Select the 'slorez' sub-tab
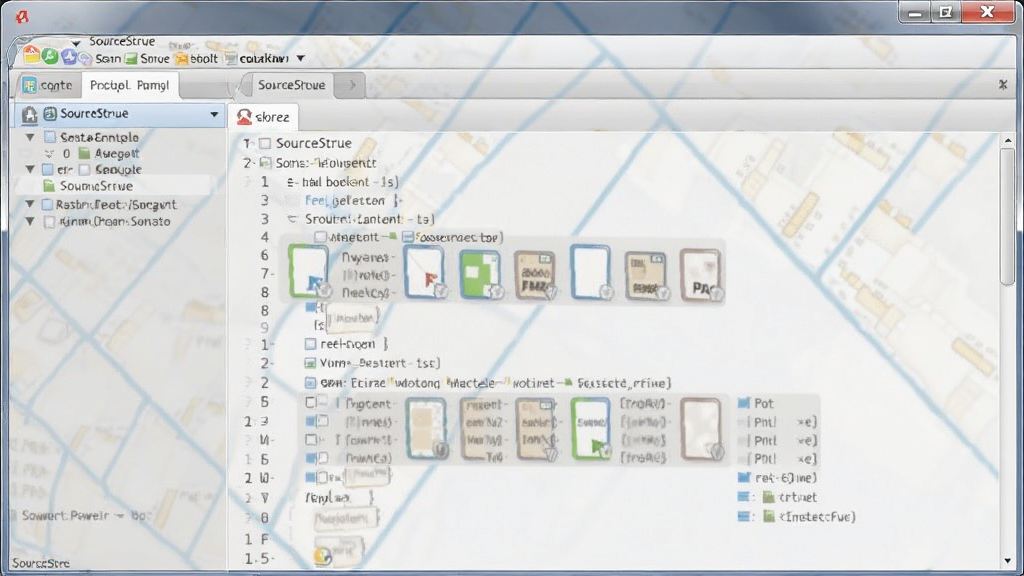Image resolution: width=1024 pixels, height=576 pixels. pyautogui.click(x=264, y=117)
